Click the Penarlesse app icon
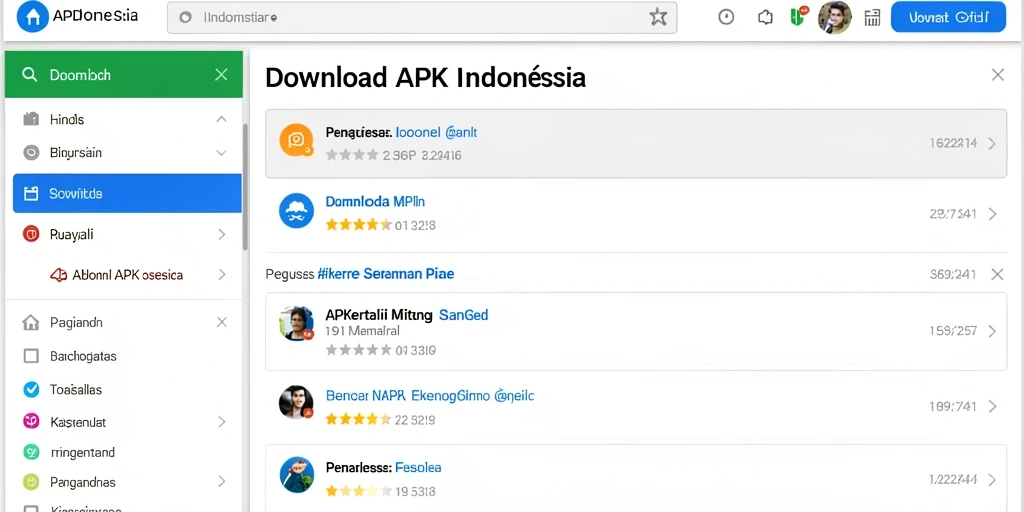Image resolution: width=1024 pixels, height=512 pixels. click(x=296, y=474)
